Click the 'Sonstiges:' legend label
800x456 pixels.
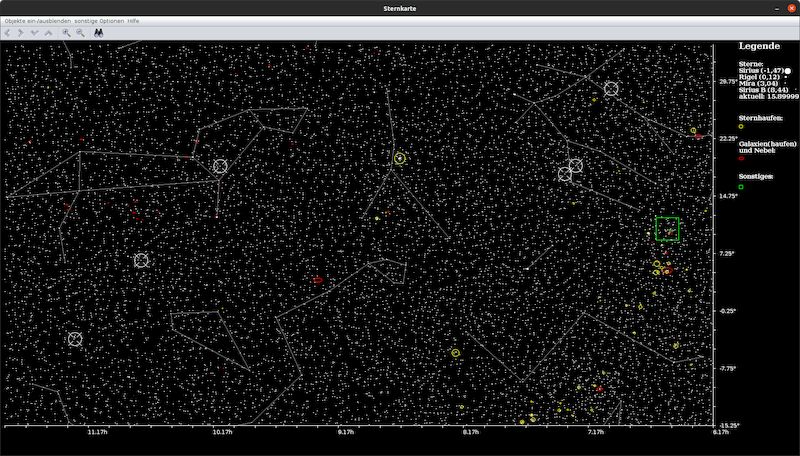pyautogui.click(x=756, y=176)
